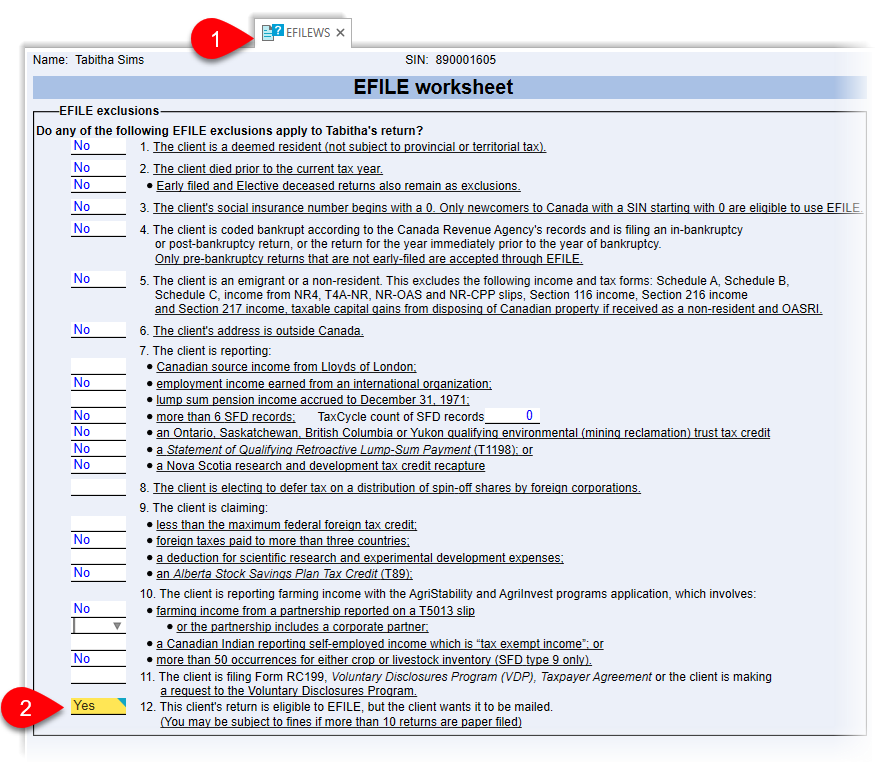The width and height of the screenshot is (876, 763).
Task: Open the yellow Yes dropdown for question 12
Action: [97, 705]
